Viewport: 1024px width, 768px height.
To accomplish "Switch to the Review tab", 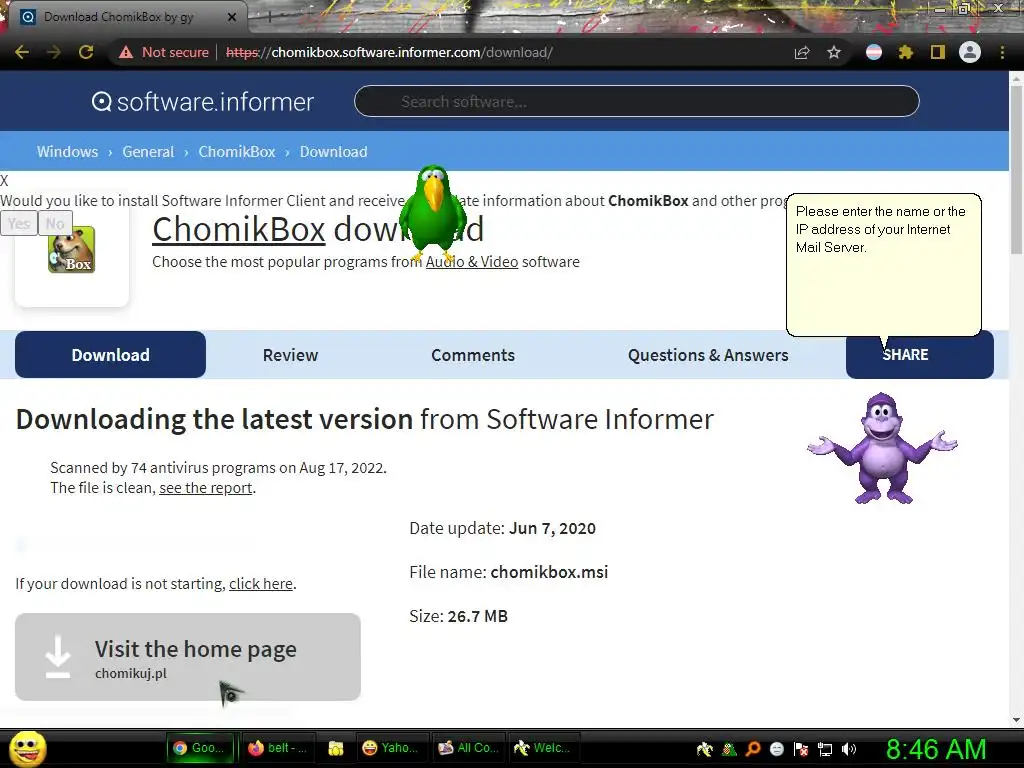I will point(291,355).
